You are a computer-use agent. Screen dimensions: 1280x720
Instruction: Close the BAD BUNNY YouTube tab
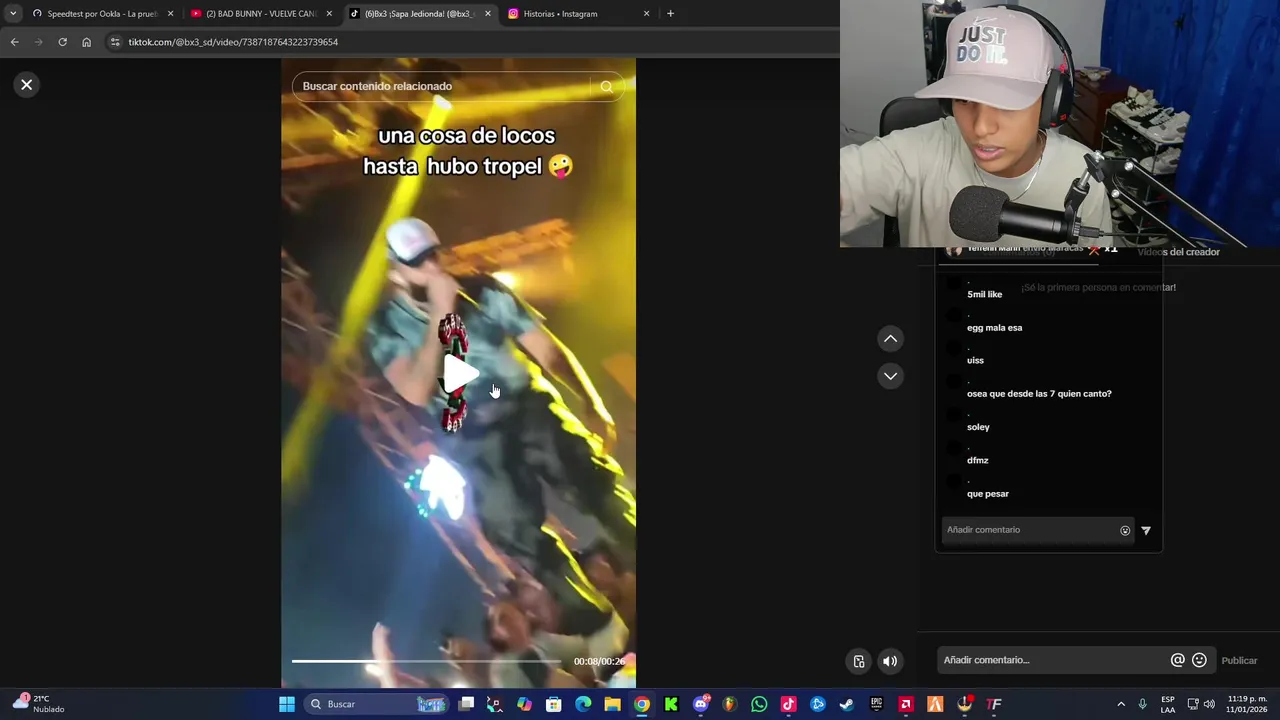coord(329,14)
